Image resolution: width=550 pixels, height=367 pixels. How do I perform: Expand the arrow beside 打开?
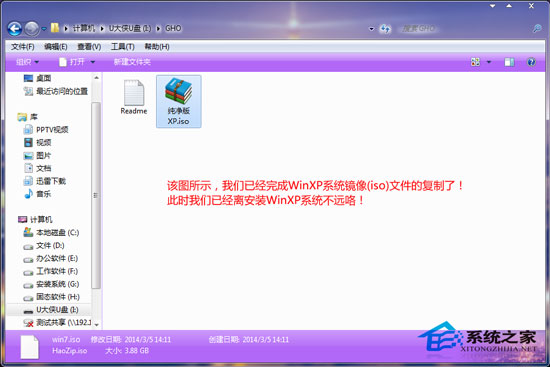tap(93, 62)
